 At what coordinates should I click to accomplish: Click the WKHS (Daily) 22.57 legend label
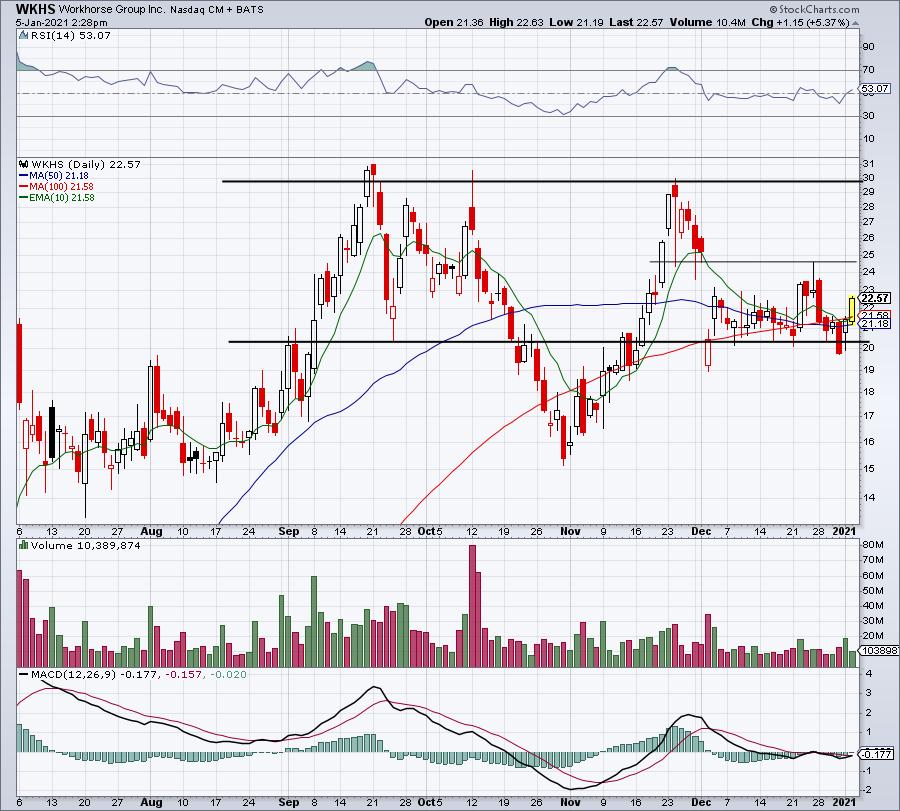[86, 165]
